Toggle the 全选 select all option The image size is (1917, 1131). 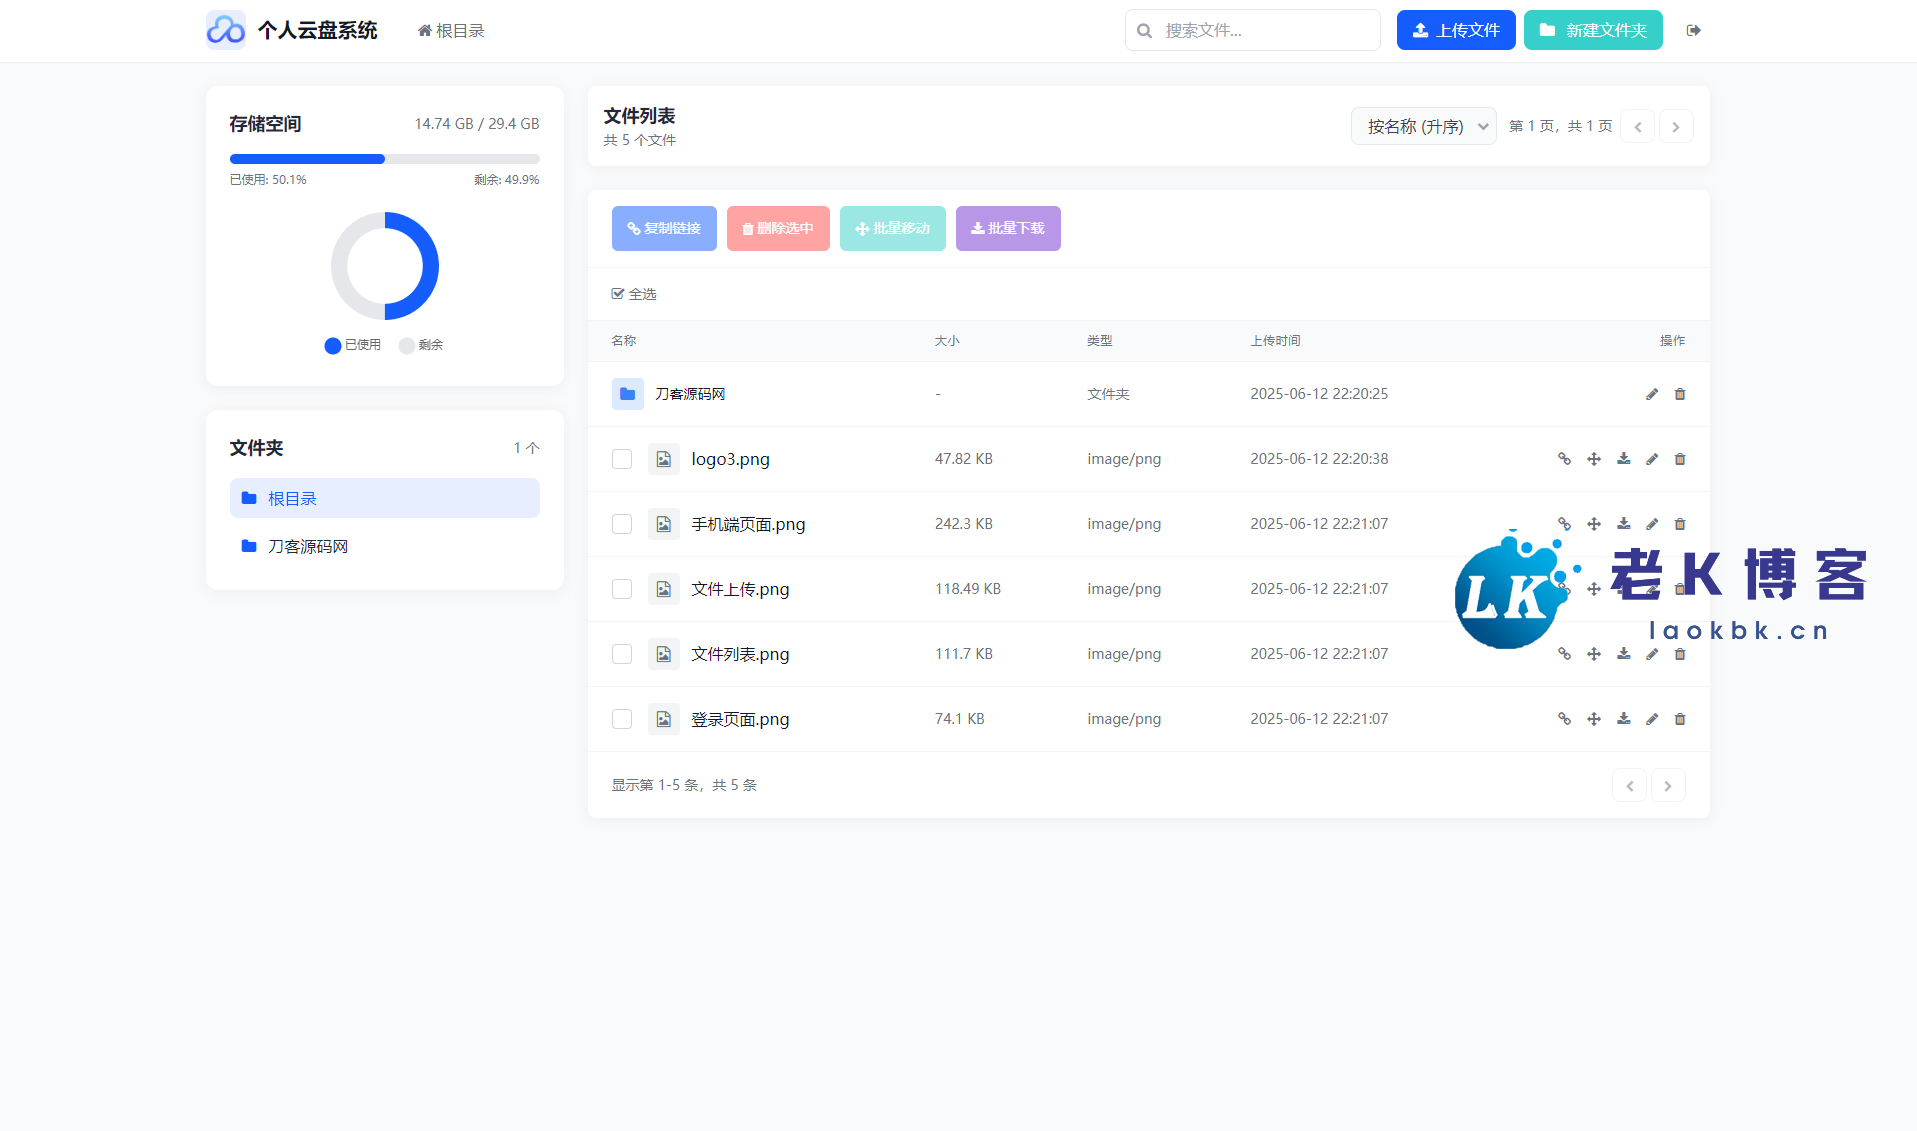pyautogui.click(x=634, y=294)
